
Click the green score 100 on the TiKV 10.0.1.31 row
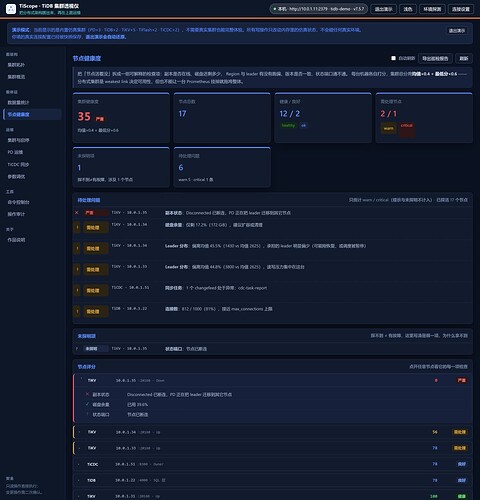pos(434,496)
